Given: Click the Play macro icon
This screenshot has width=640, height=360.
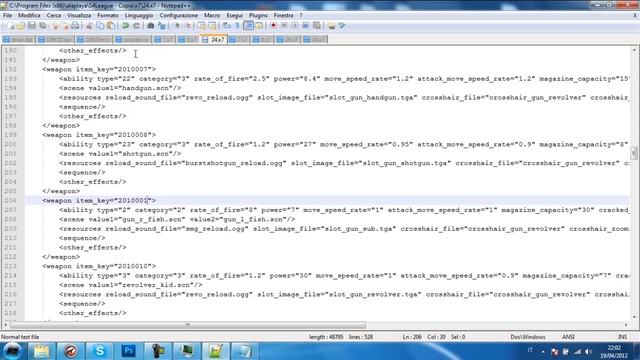Looking at the screenshot, I should pos(295,26).
